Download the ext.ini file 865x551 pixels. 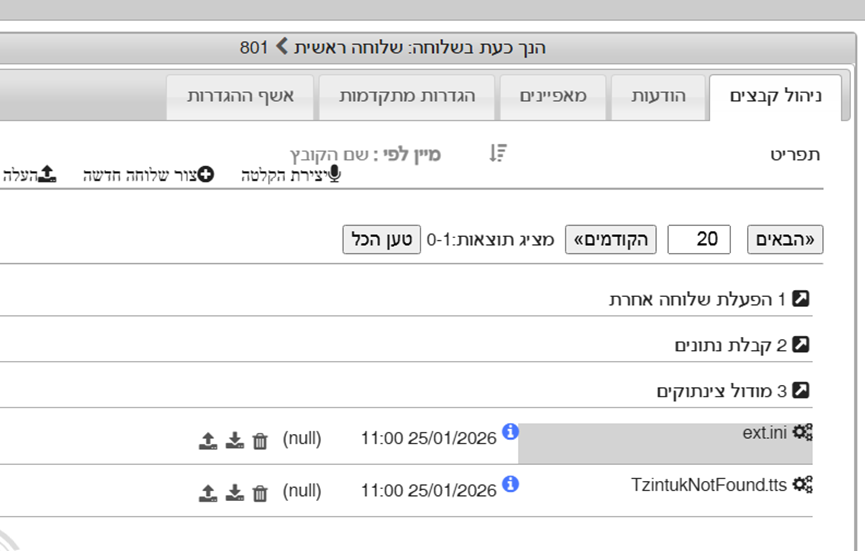(235, 440)
